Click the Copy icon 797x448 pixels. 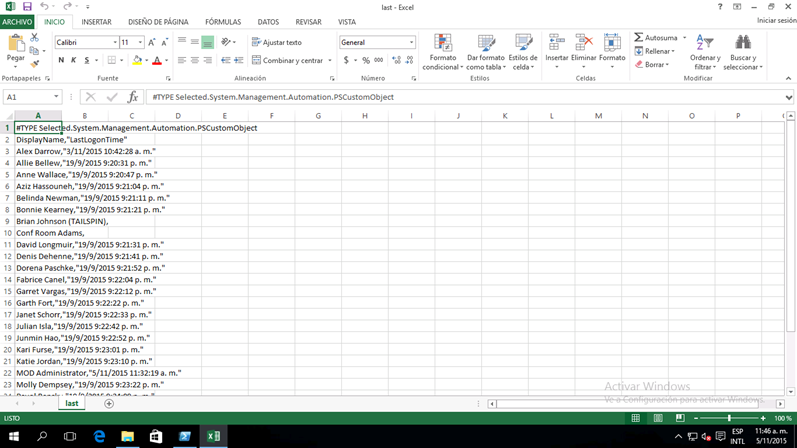coord(34,51)
